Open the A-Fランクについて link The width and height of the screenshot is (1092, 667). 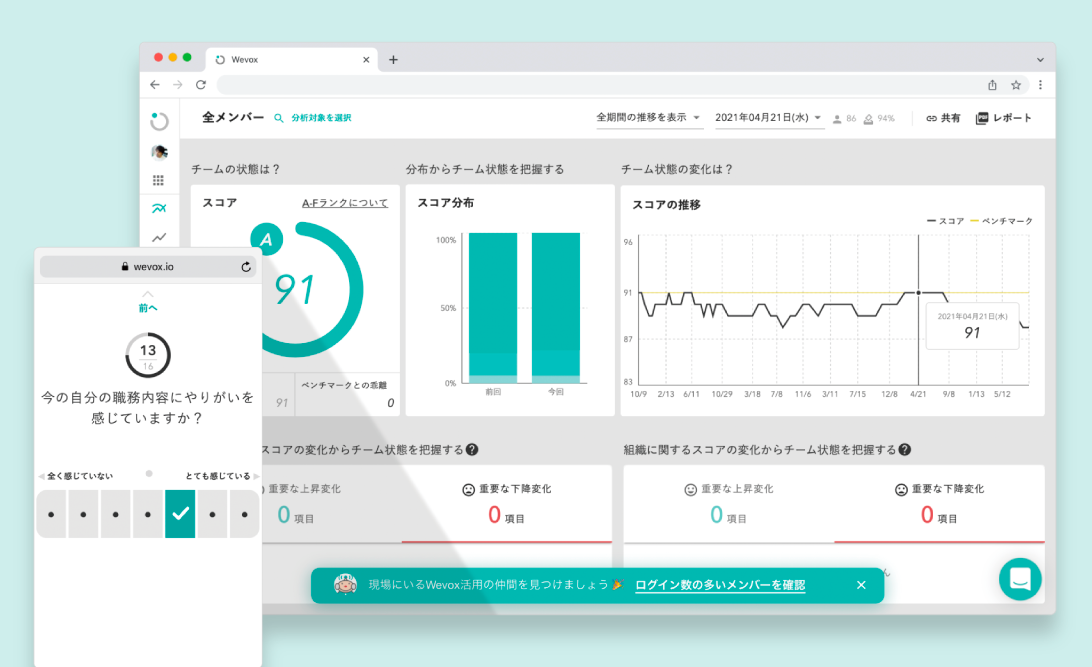tap(345, 203)
